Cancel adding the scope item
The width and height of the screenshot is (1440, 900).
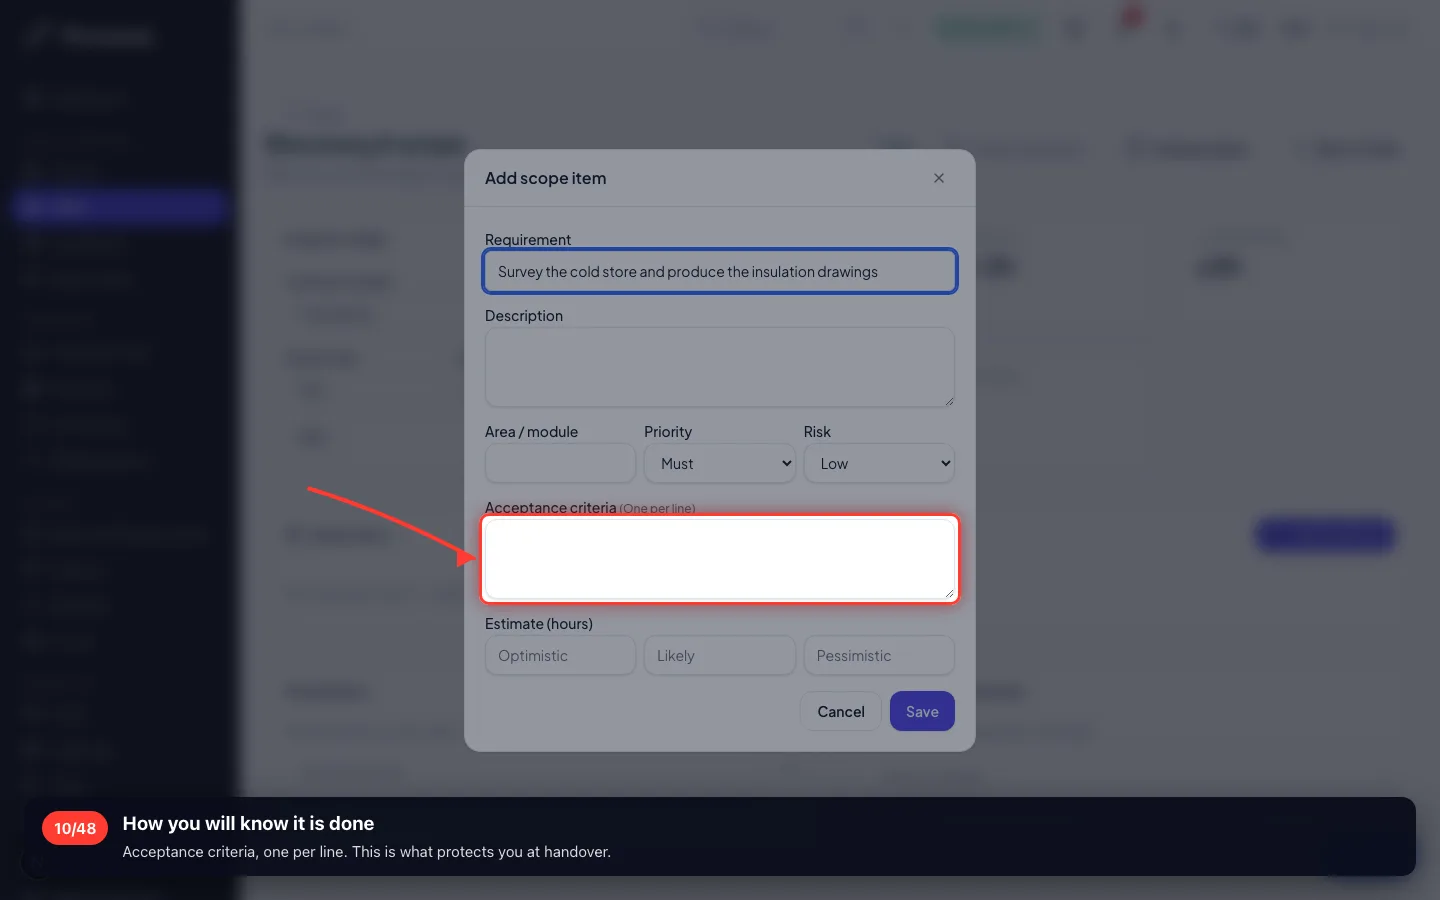click(x=841, y=712)
